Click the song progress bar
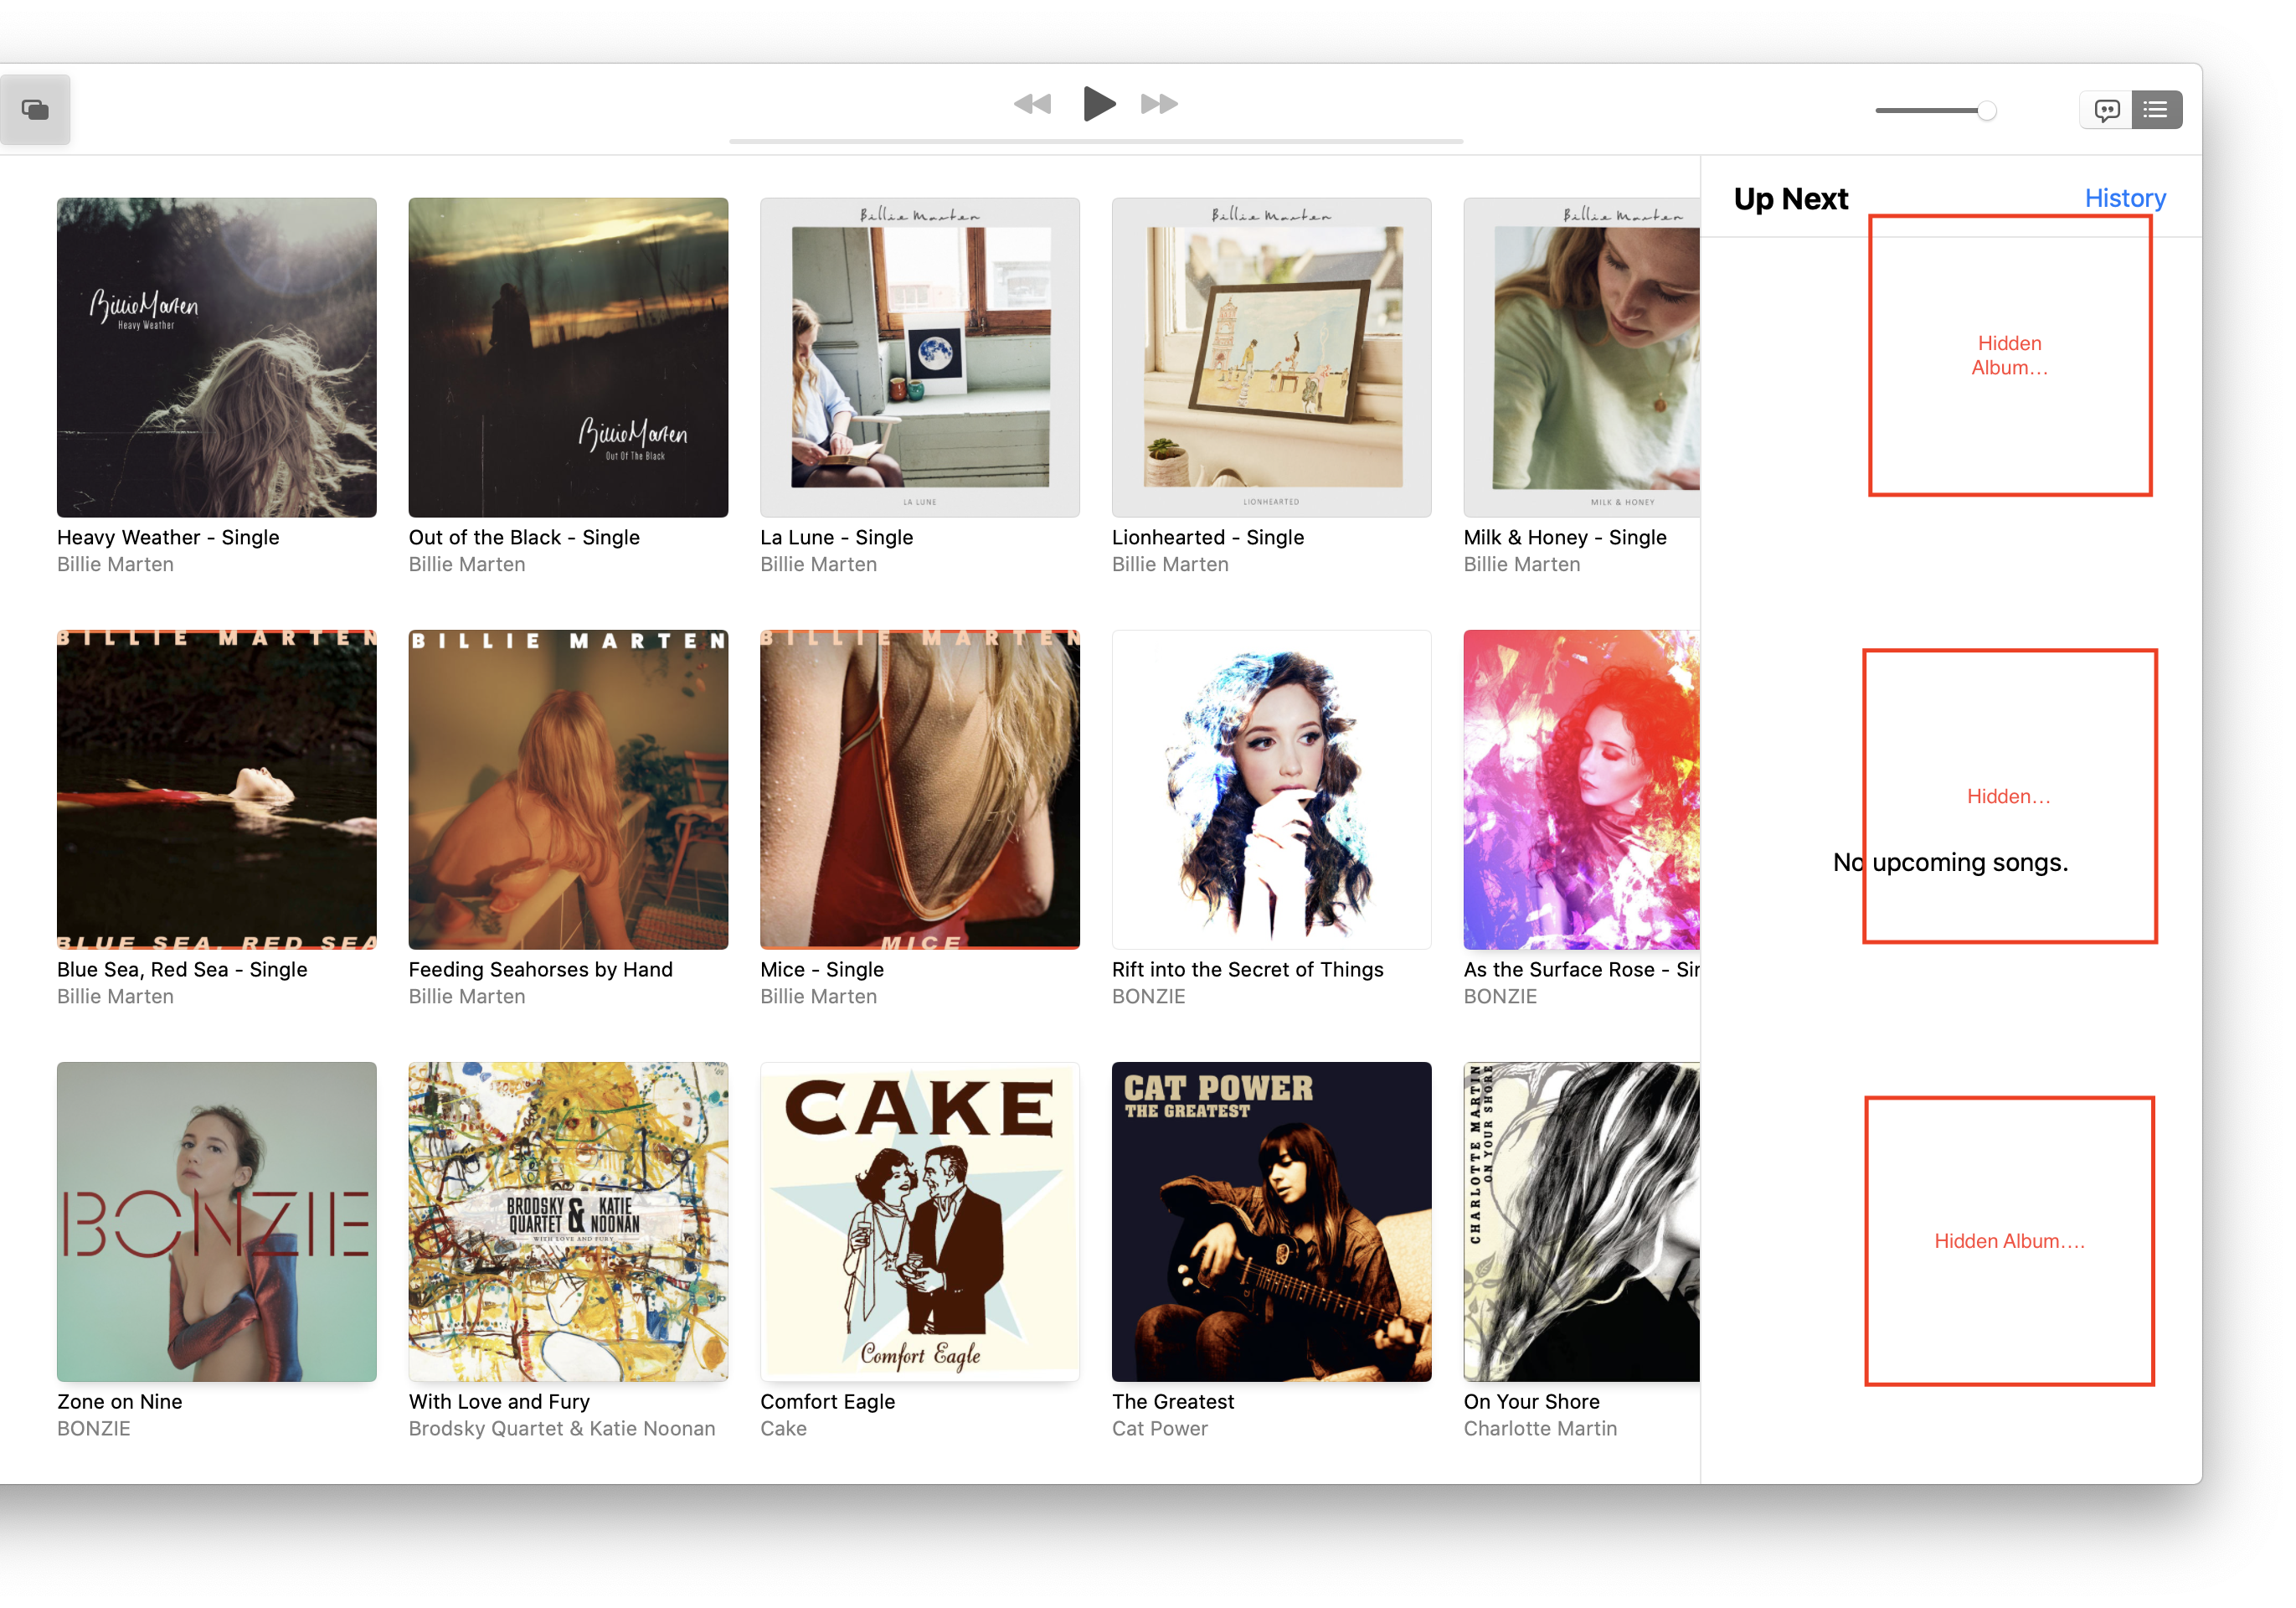The image size is (2296, 1608). tap(1096, 142)
